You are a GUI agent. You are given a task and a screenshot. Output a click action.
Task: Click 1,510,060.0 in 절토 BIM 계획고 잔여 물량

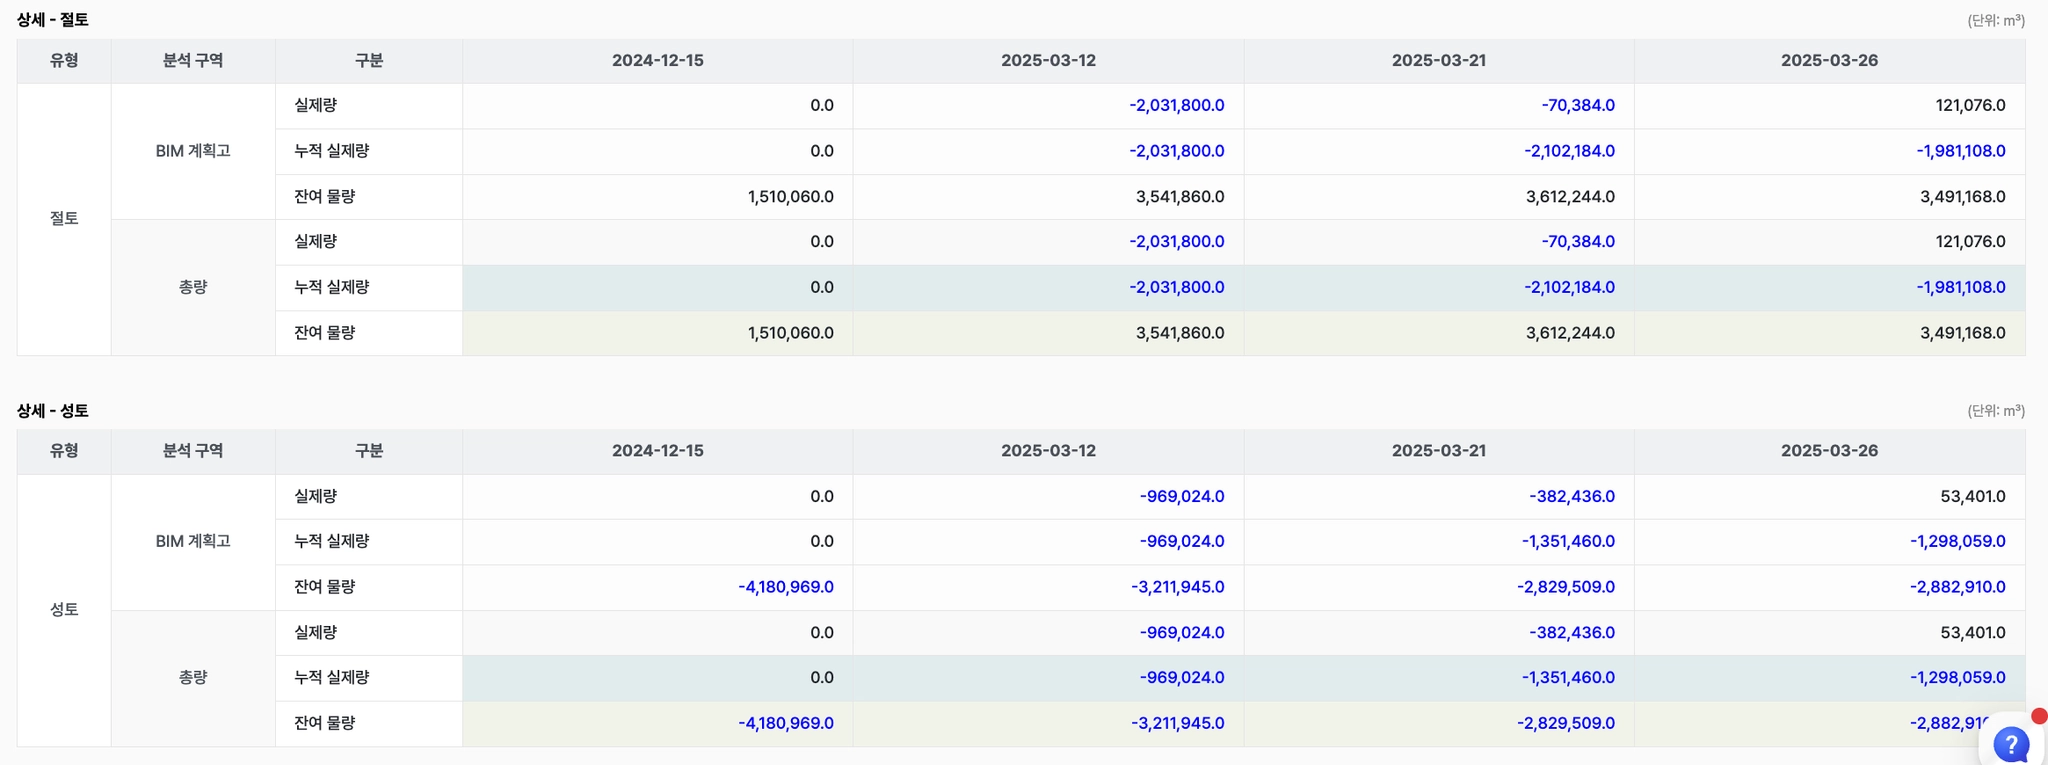pyautogui.click(x=790, y=197)
